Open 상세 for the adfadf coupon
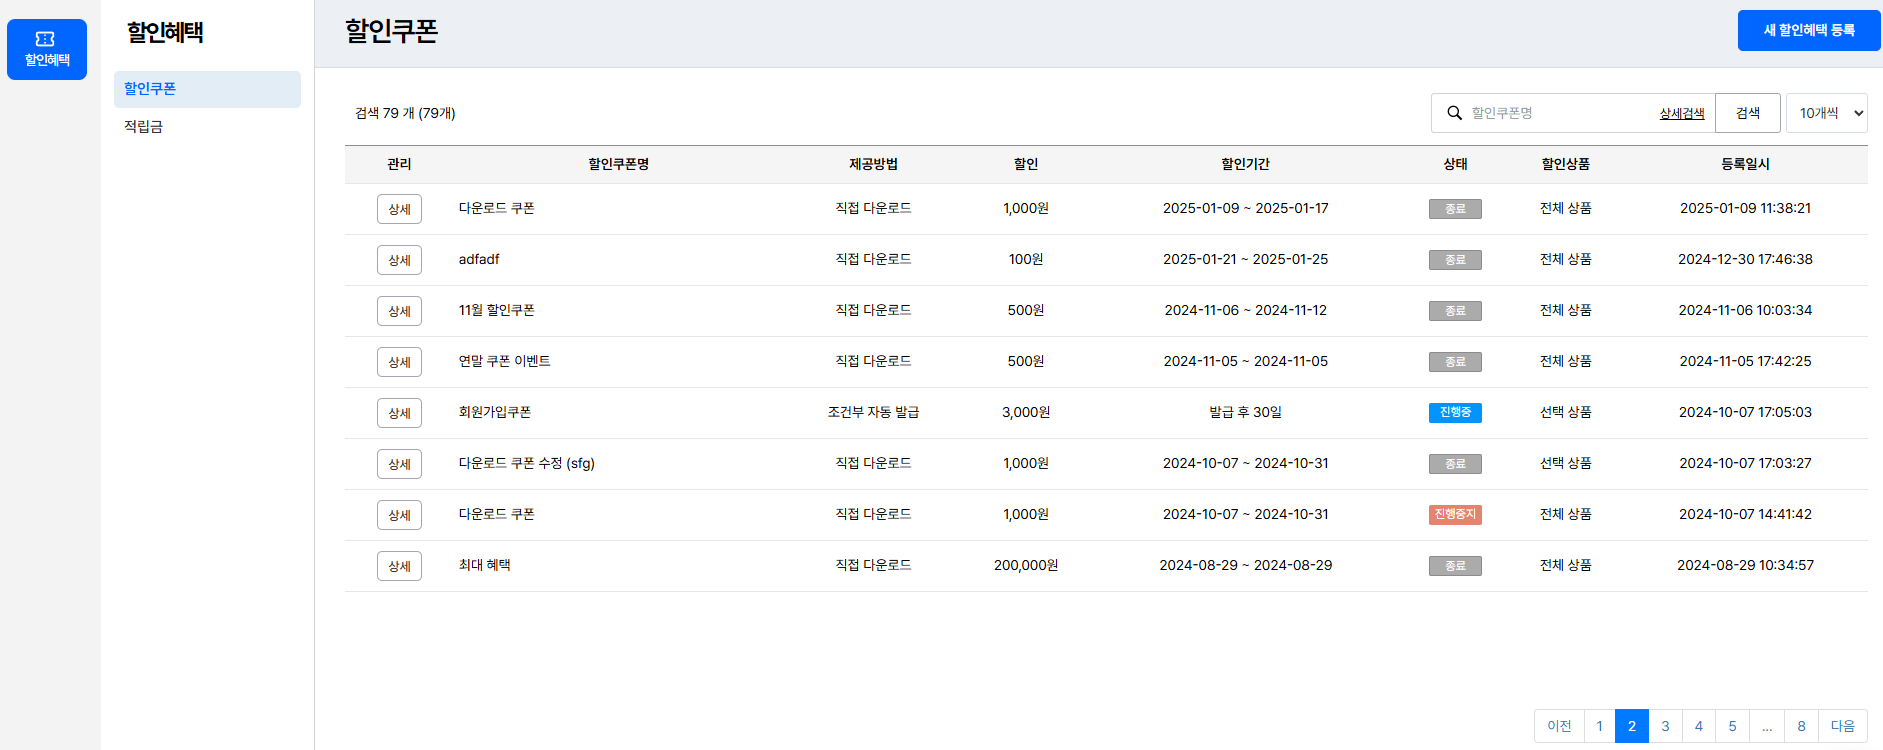Viewport: 1883px width, 750px height. tap(399, 260)
